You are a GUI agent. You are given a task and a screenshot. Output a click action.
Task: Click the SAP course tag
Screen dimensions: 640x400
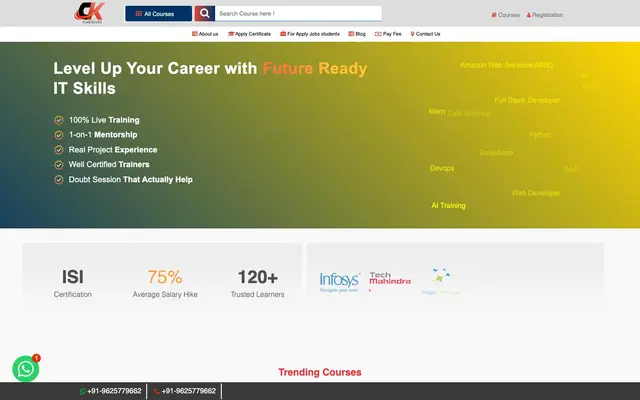tap(570, 169)
